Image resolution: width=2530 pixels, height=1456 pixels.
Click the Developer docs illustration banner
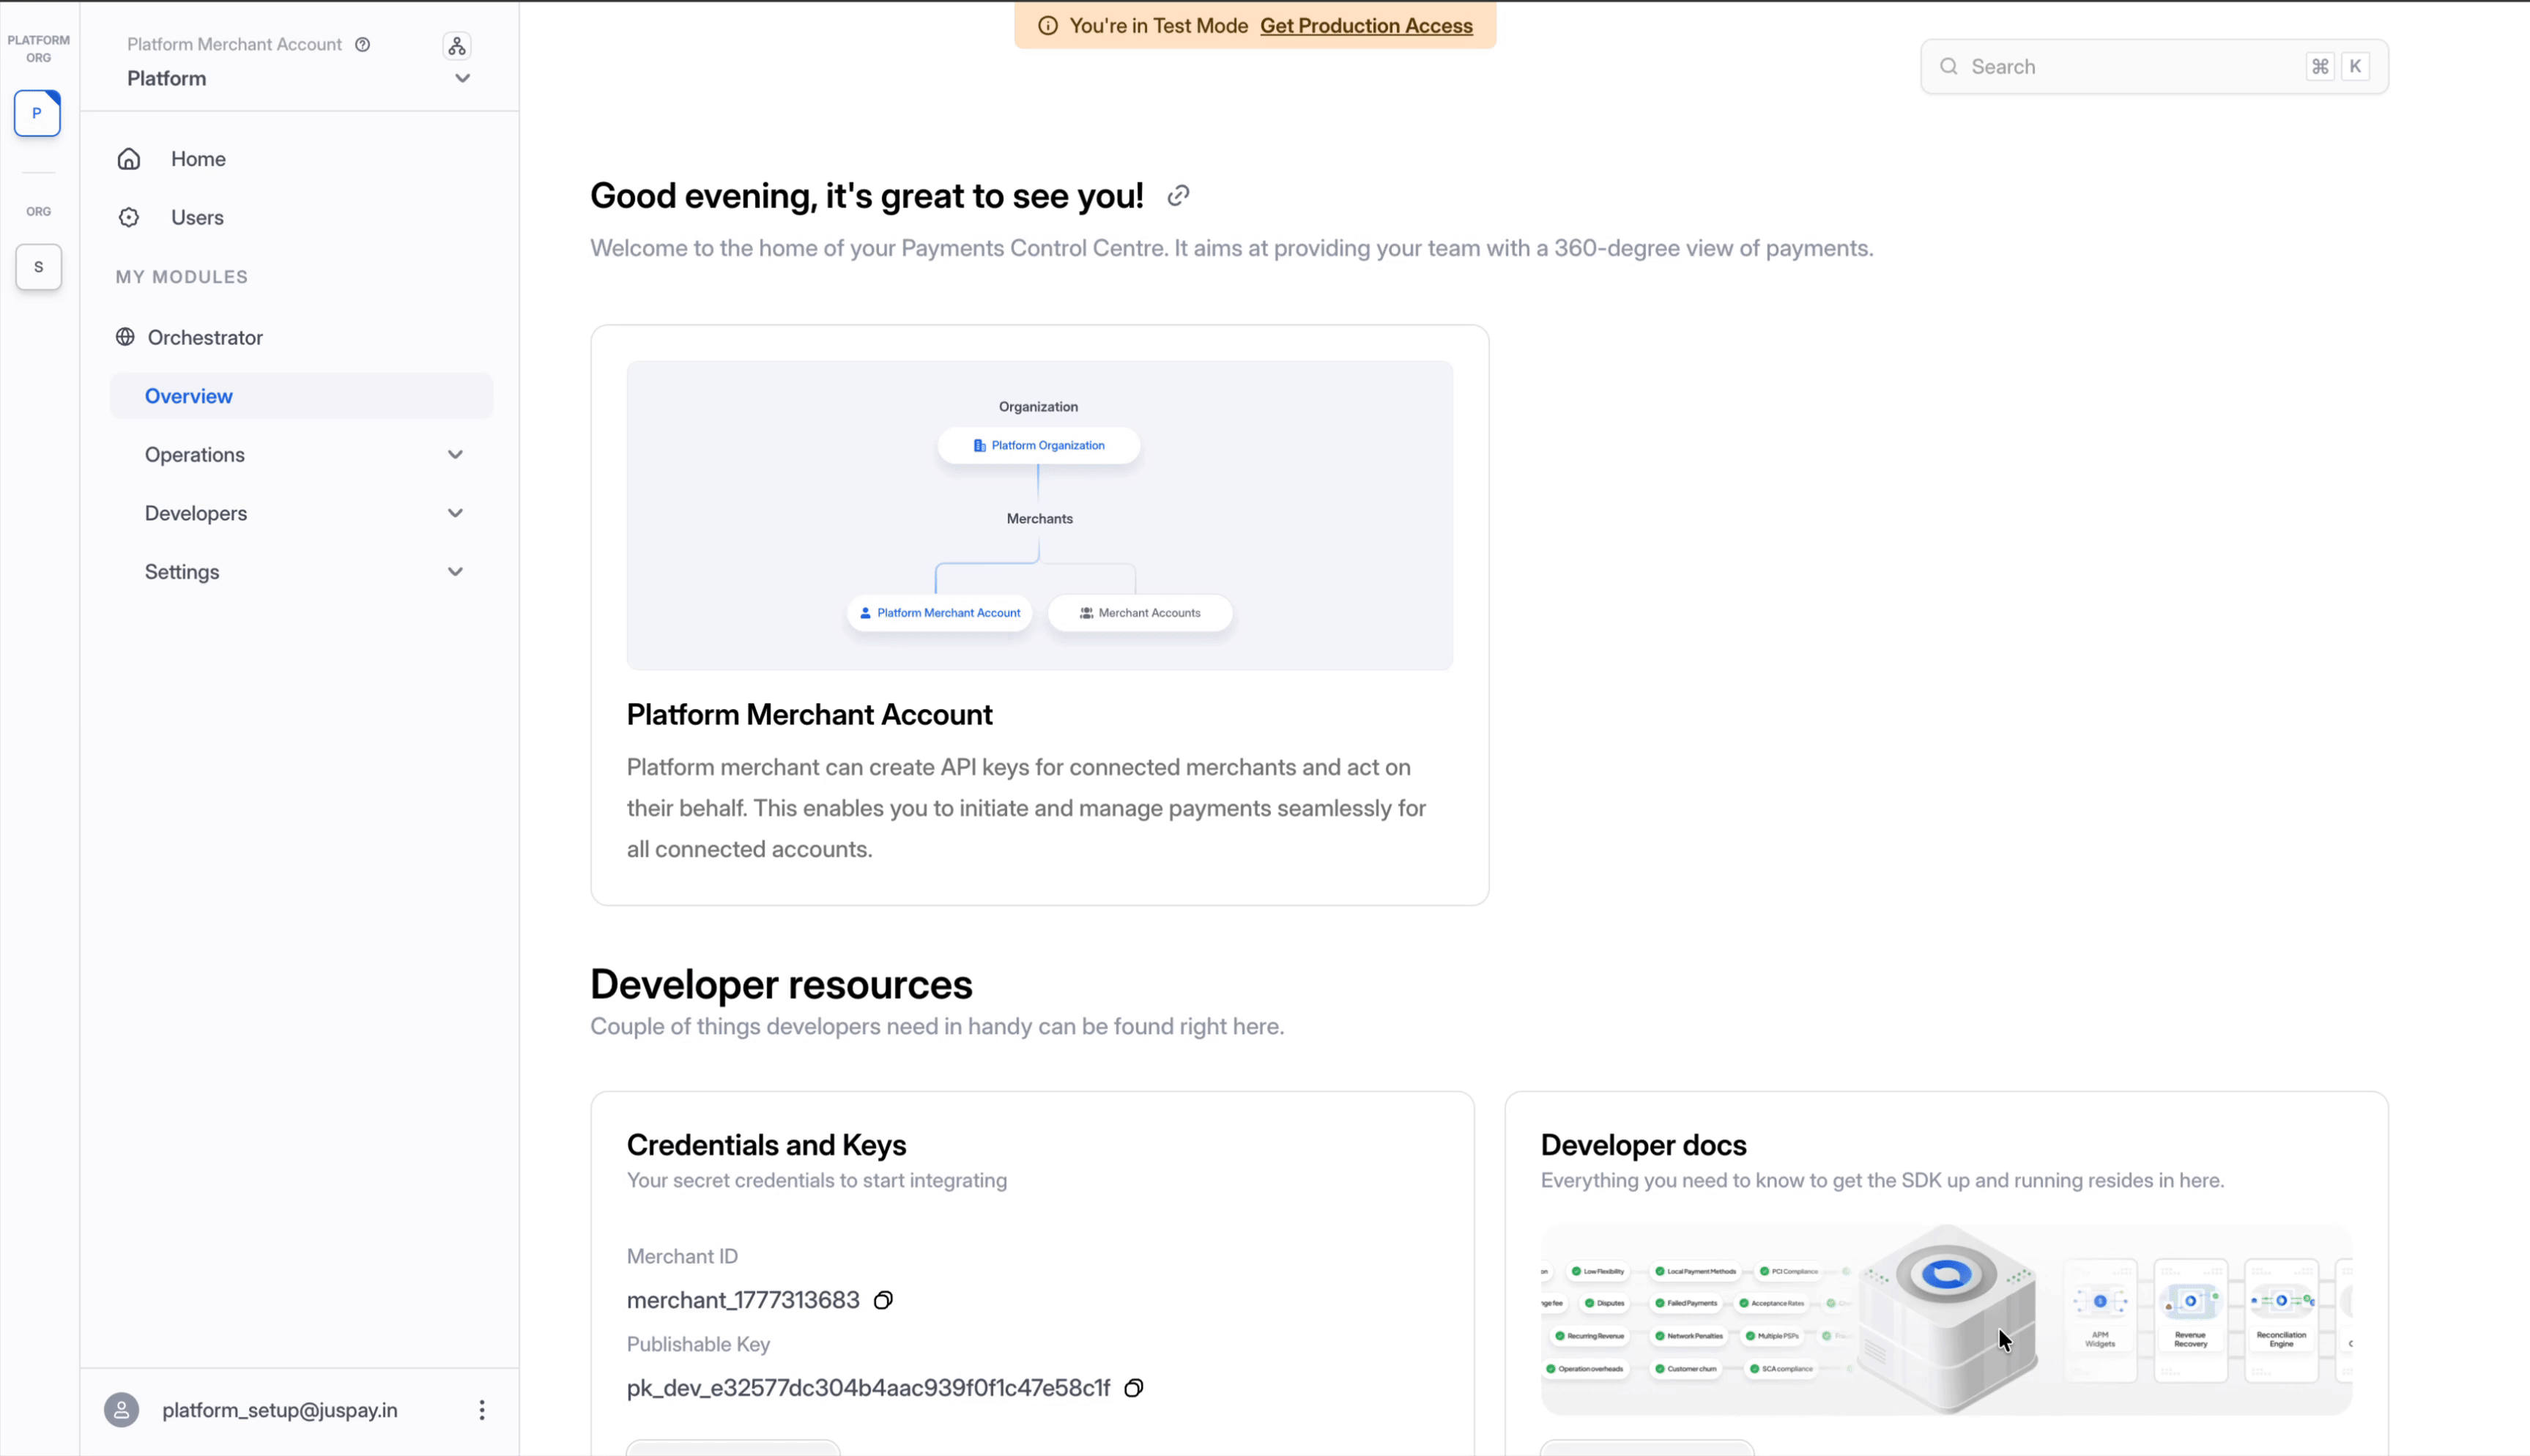click(x=1946, y=1320)
